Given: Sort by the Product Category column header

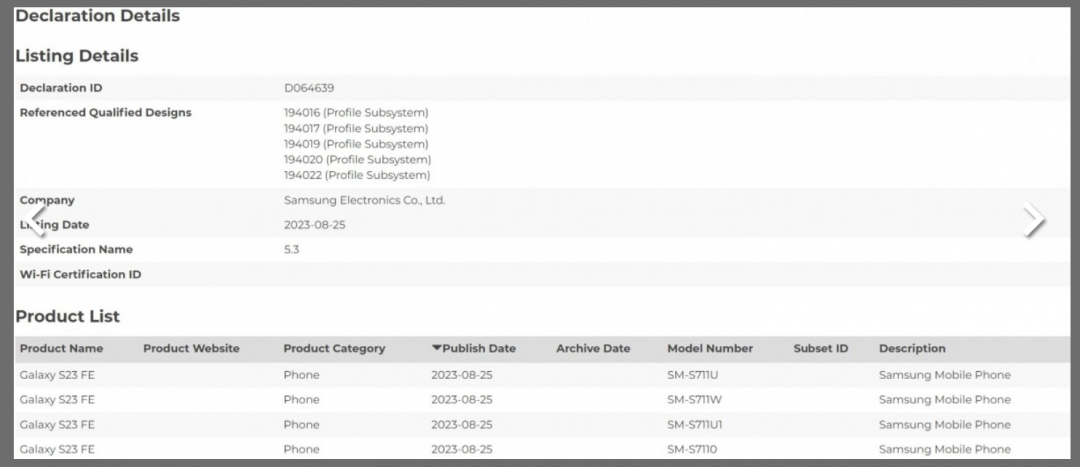Looking at the screenshot, I should coord(334,348).
